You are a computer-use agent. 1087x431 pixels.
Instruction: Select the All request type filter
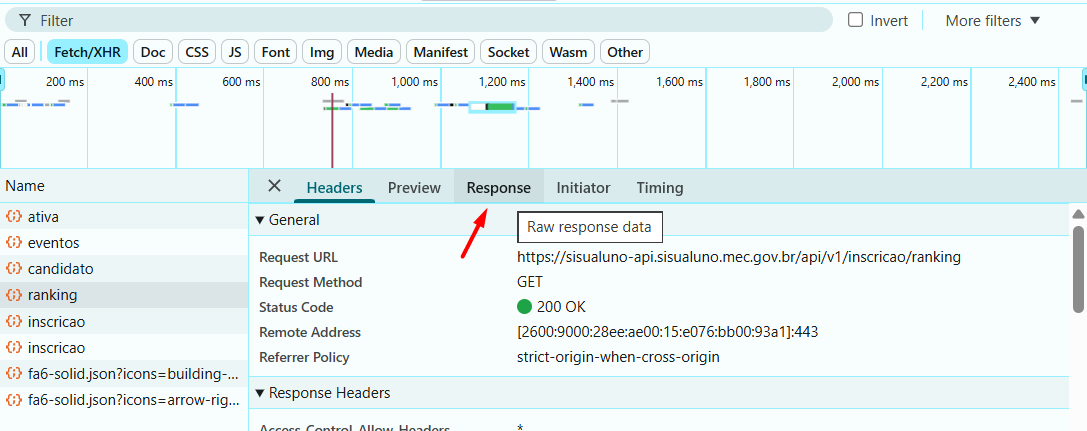(x=20, y=52)
